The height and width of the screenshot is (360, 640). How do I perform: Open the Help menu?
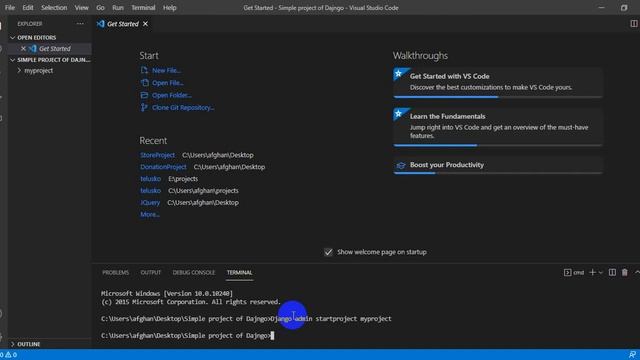coord(169,8)
